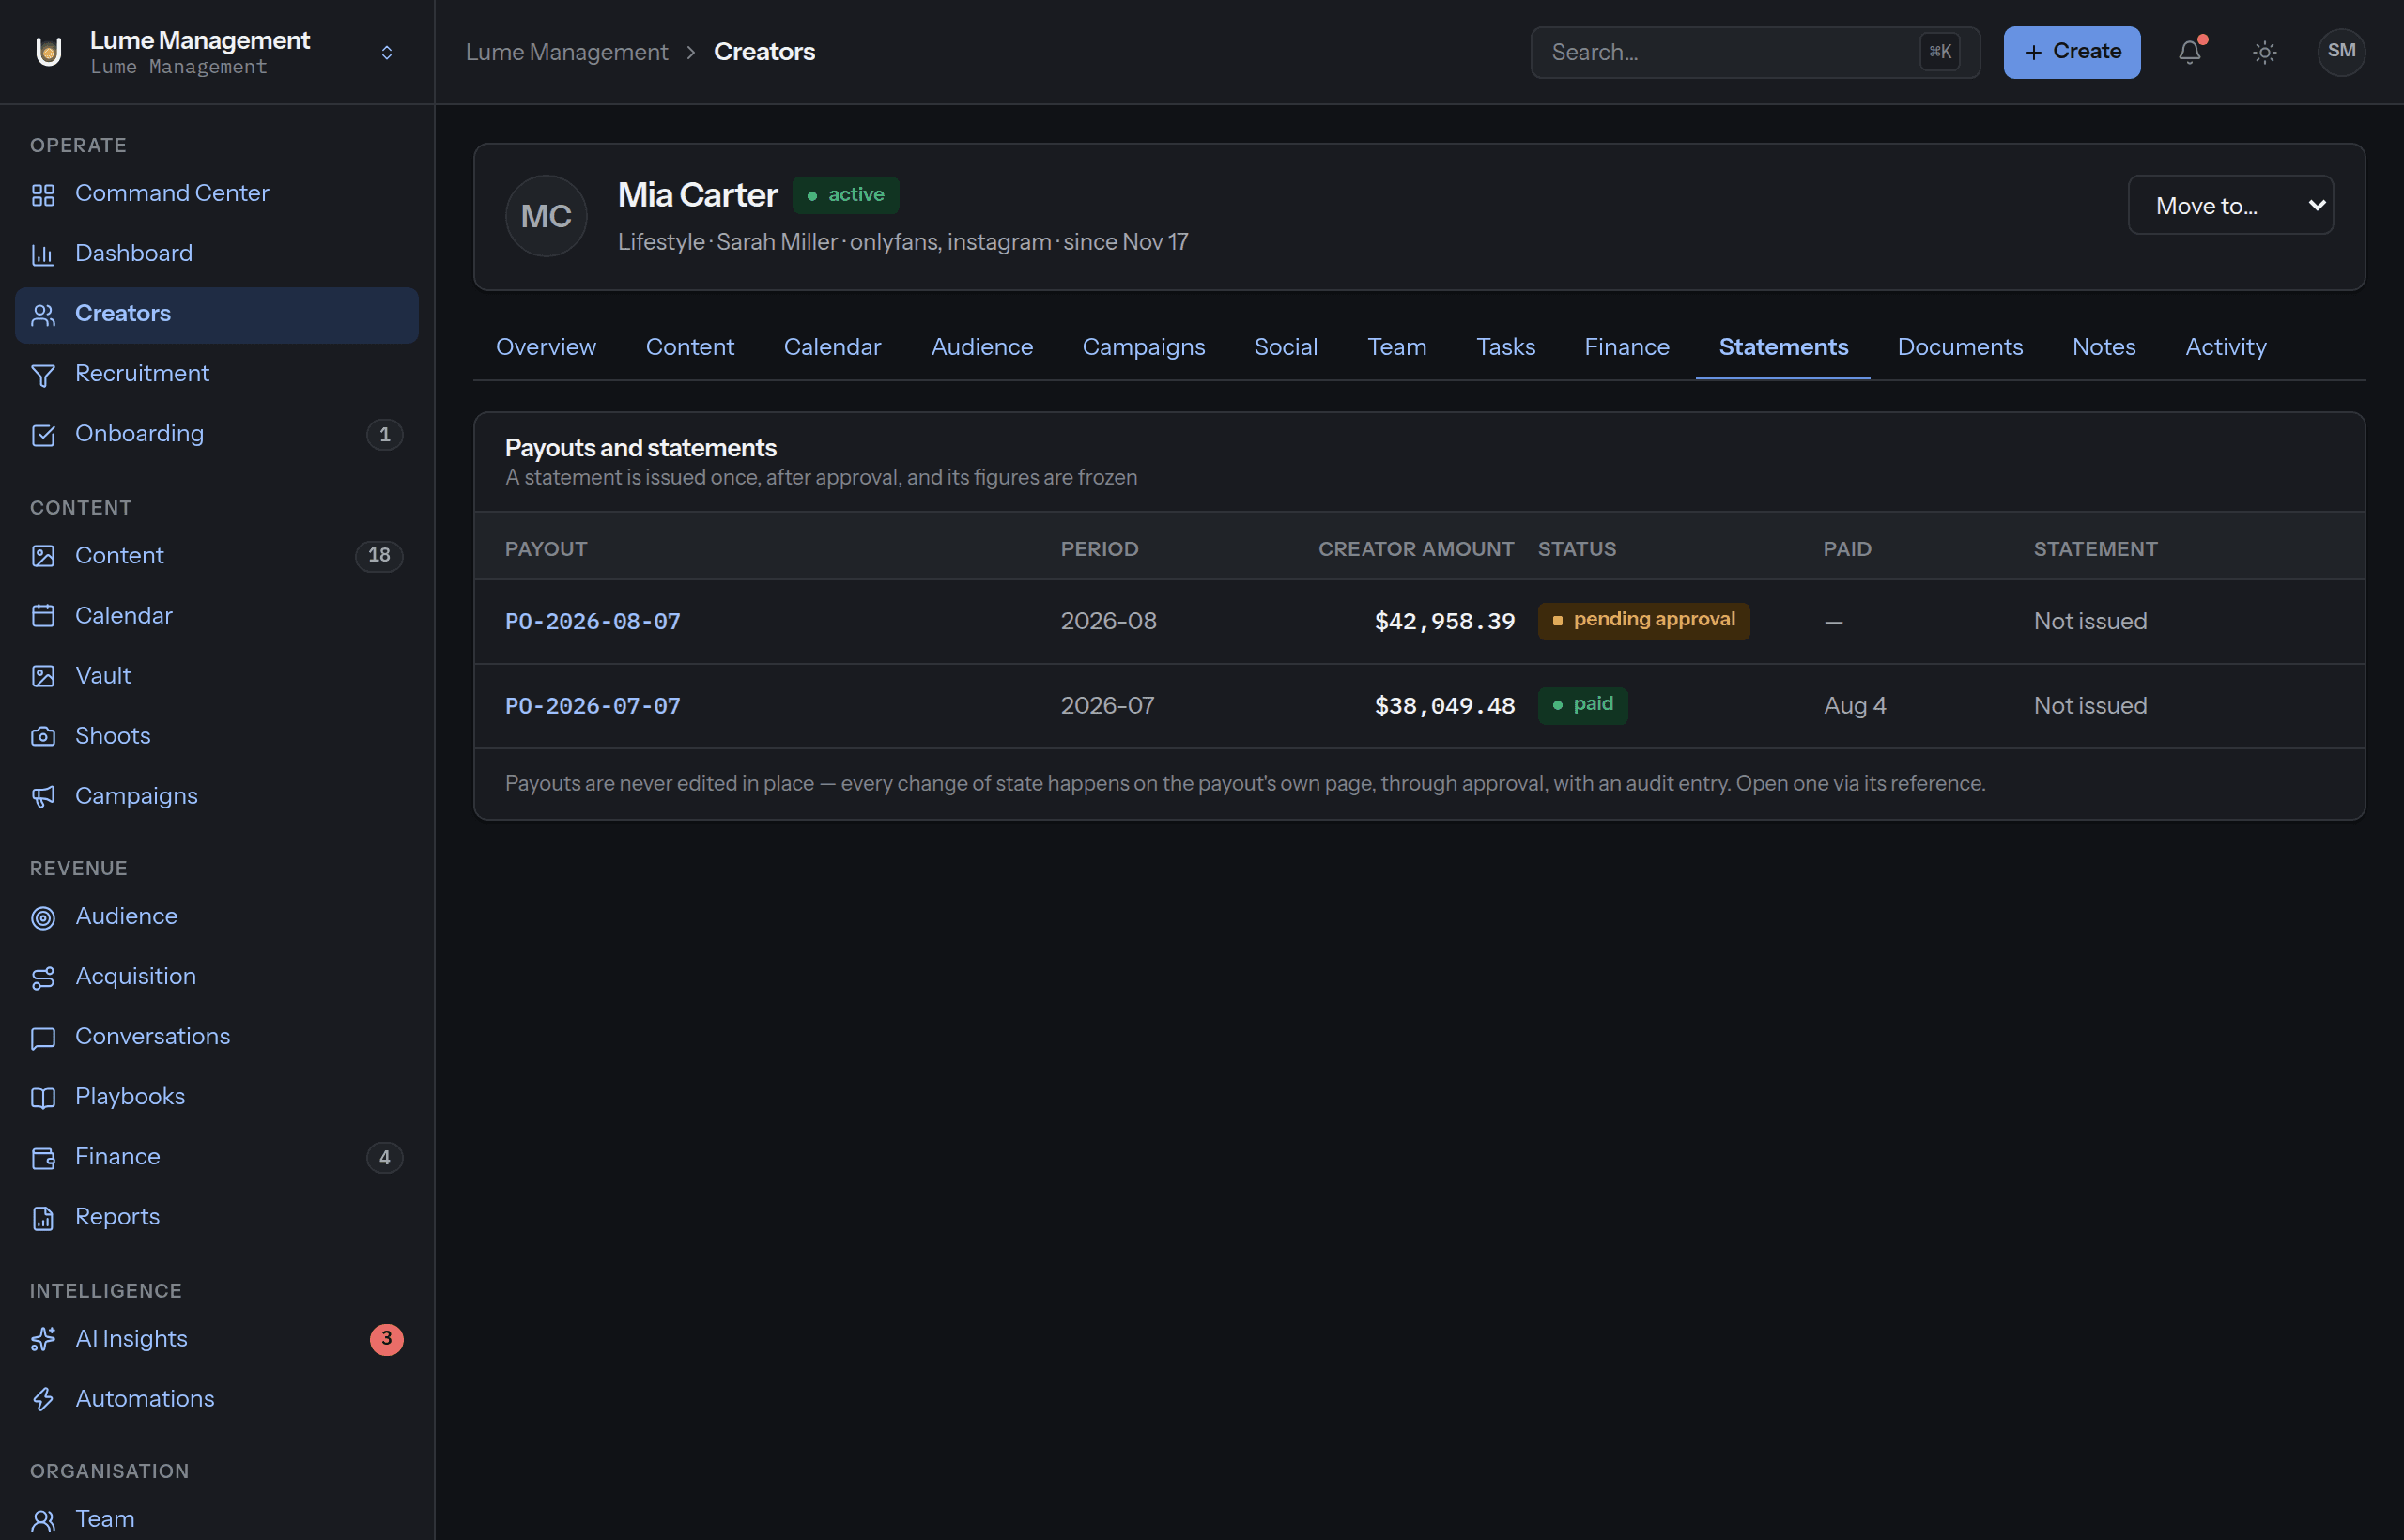Switch to the Overview tab
The width and height of the screenshot is (2404, 1540).
point(545,347)
